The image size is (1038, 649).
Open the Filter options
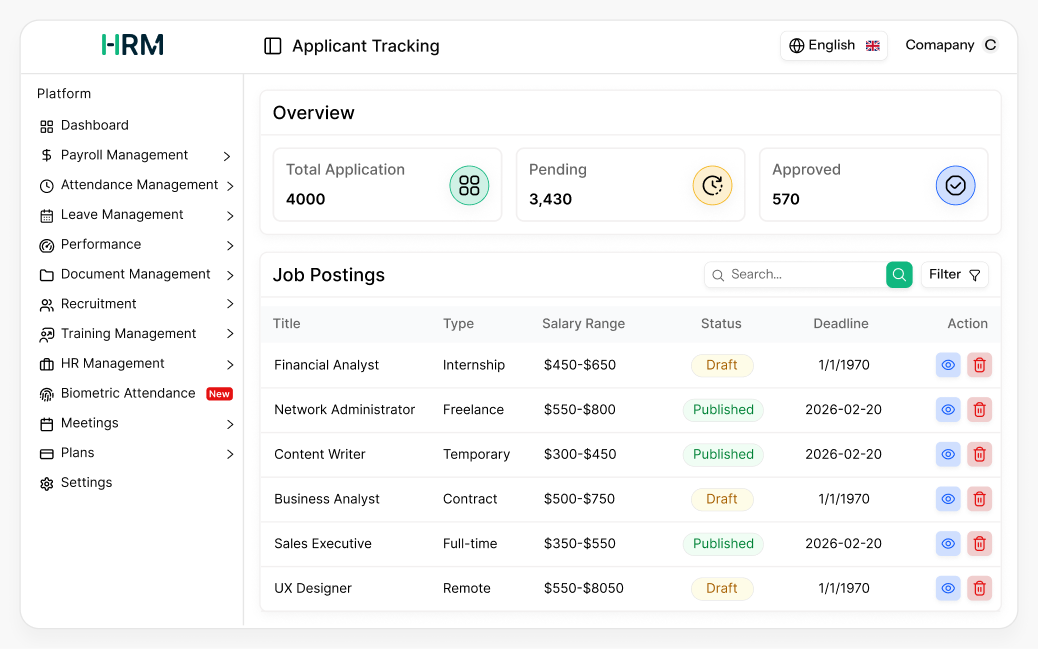tap(954, 274)
